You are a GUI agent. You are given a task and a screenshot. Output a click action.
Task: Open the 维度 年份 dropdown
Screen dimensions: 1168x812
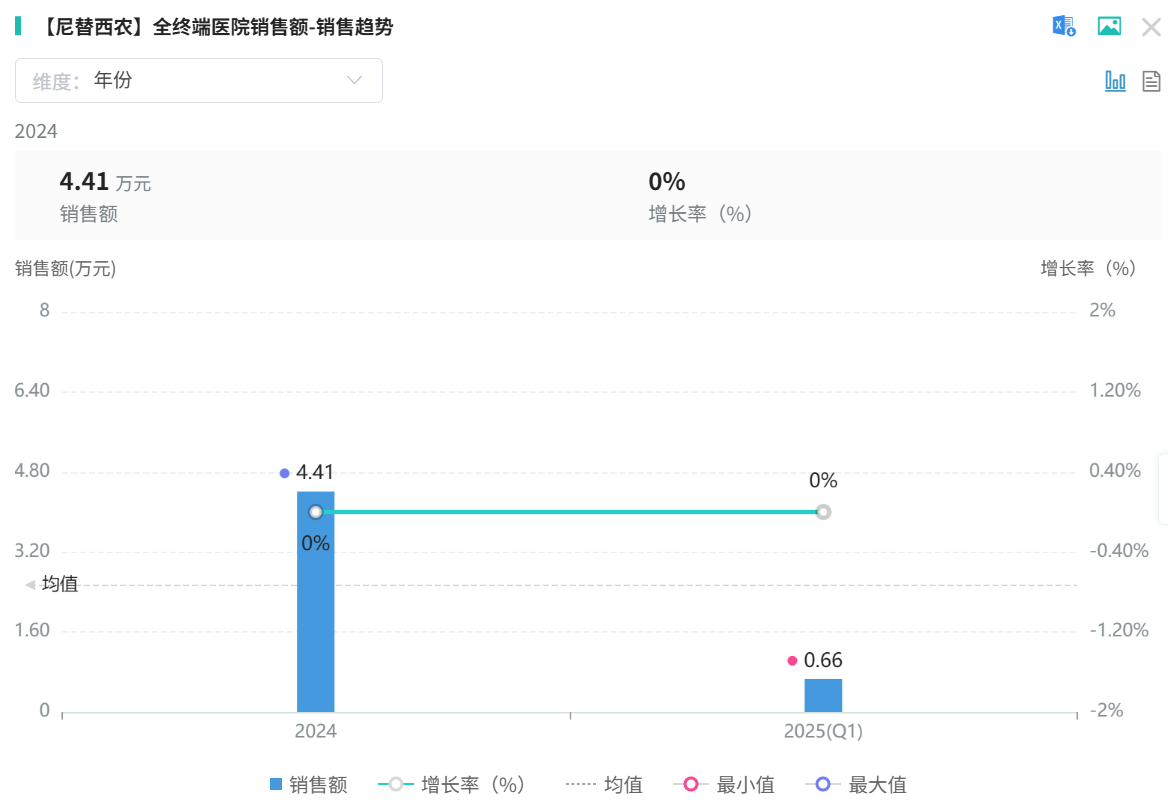coord(198,80)
